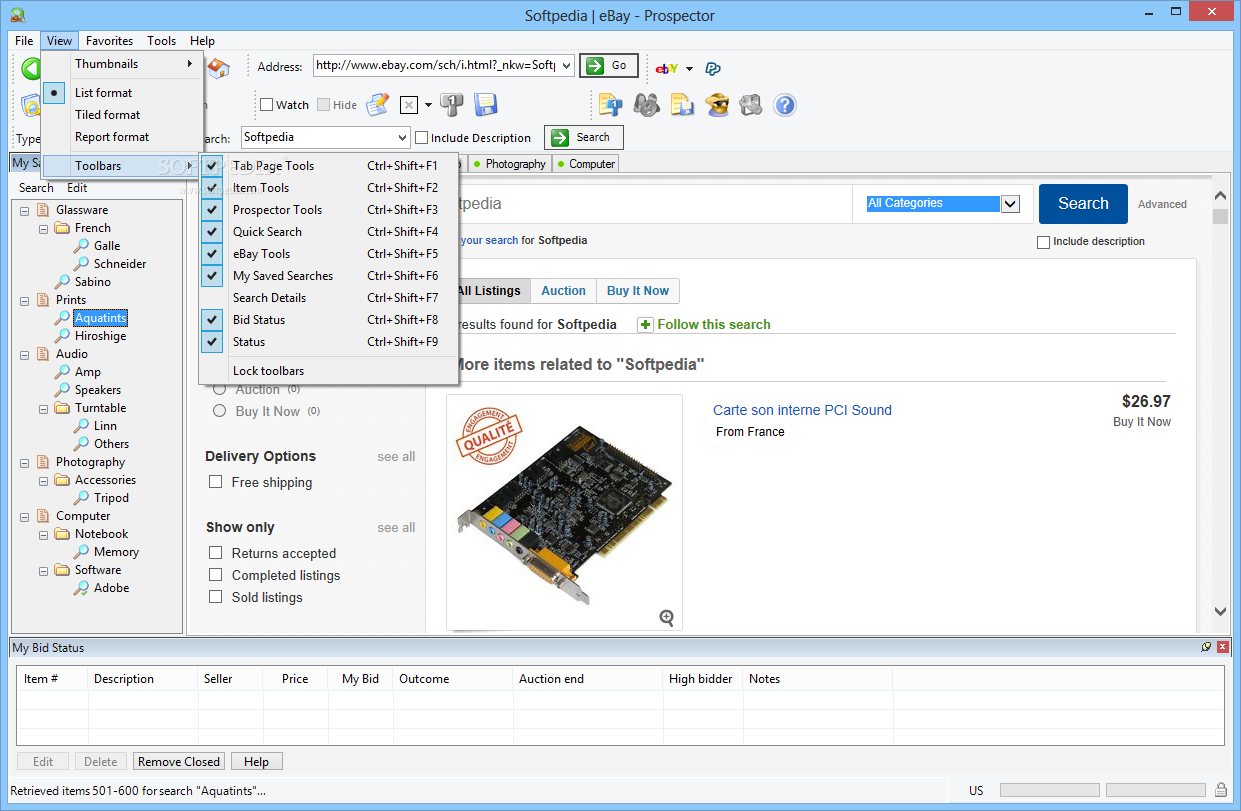The width and height of the screenshot is (1241, 811).
Task: Switch to the Photography tab
Action: pyautogui.click(x=510, y=164)
